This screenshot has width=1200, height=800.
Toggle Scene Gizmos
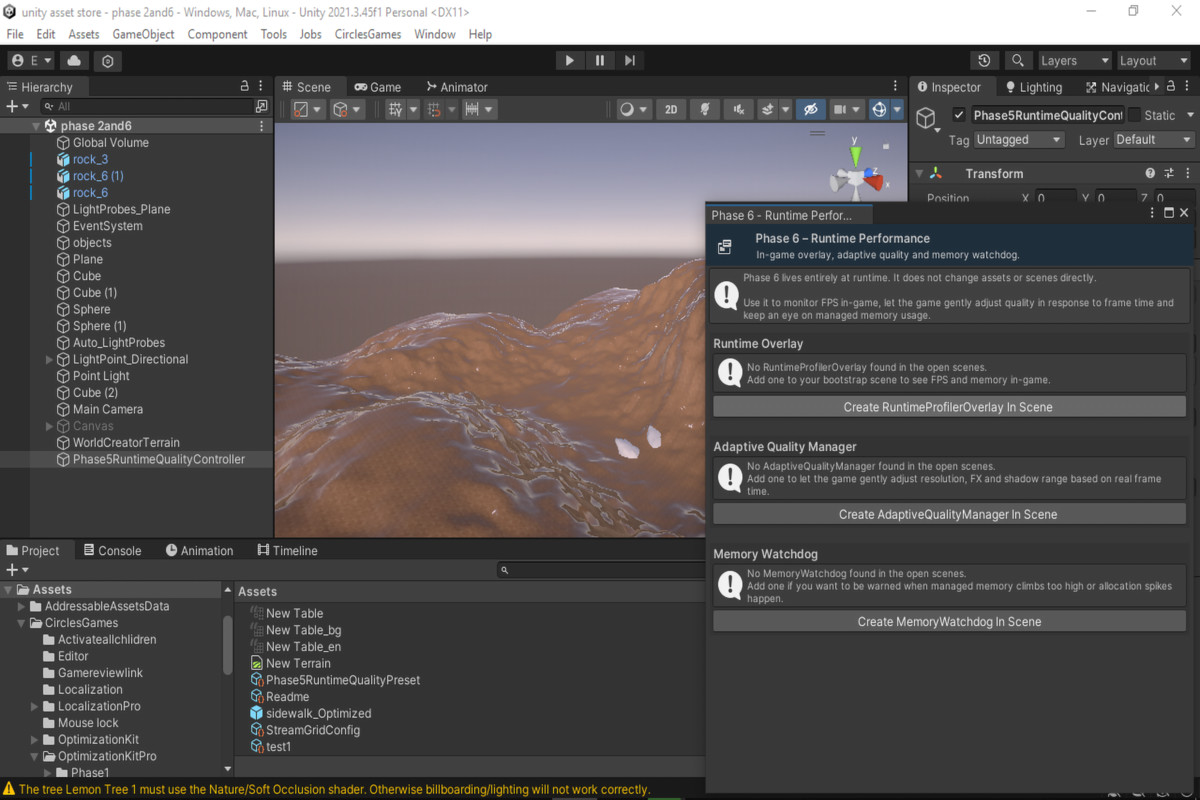point(879,110)
